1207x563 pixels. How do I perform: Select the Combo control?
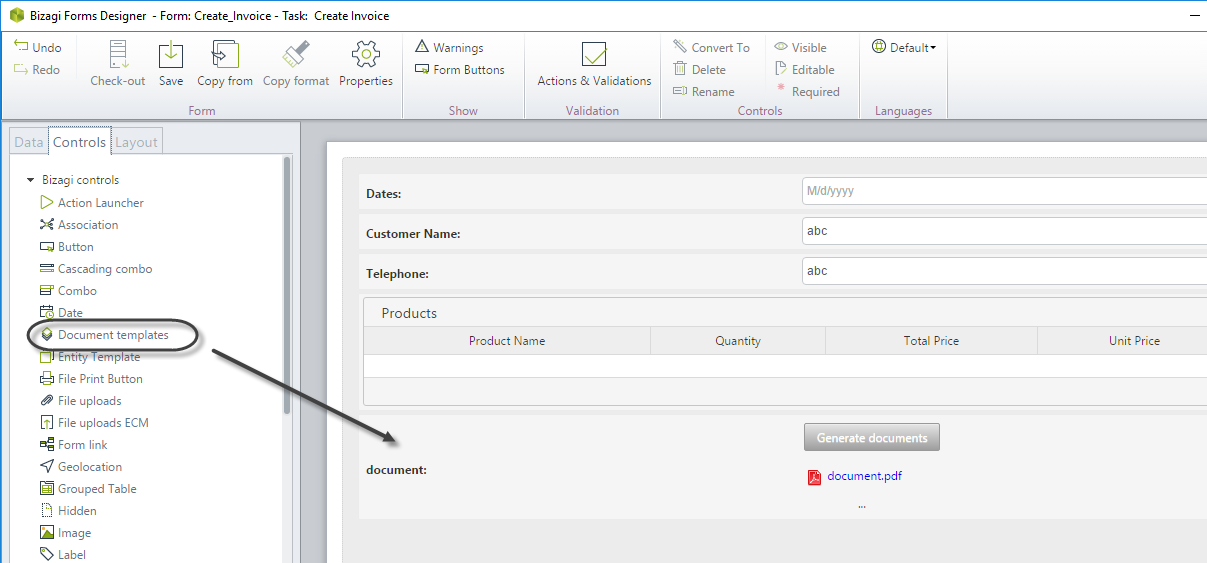tap(68, 290)
